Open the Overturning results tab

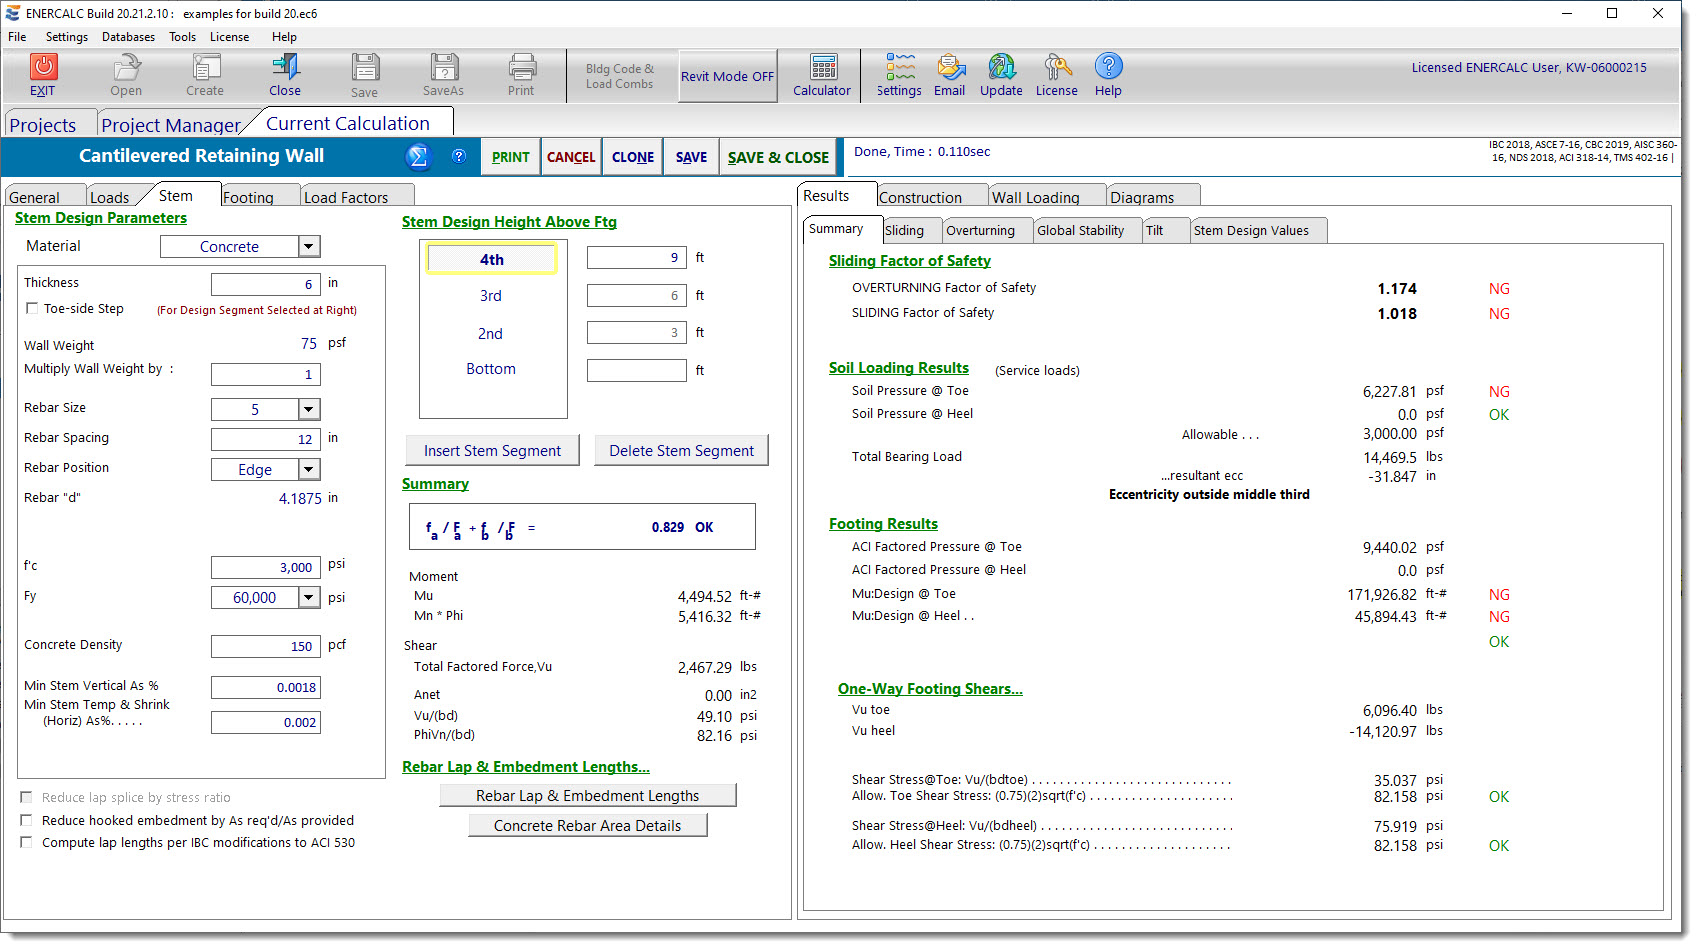[980, 231]
